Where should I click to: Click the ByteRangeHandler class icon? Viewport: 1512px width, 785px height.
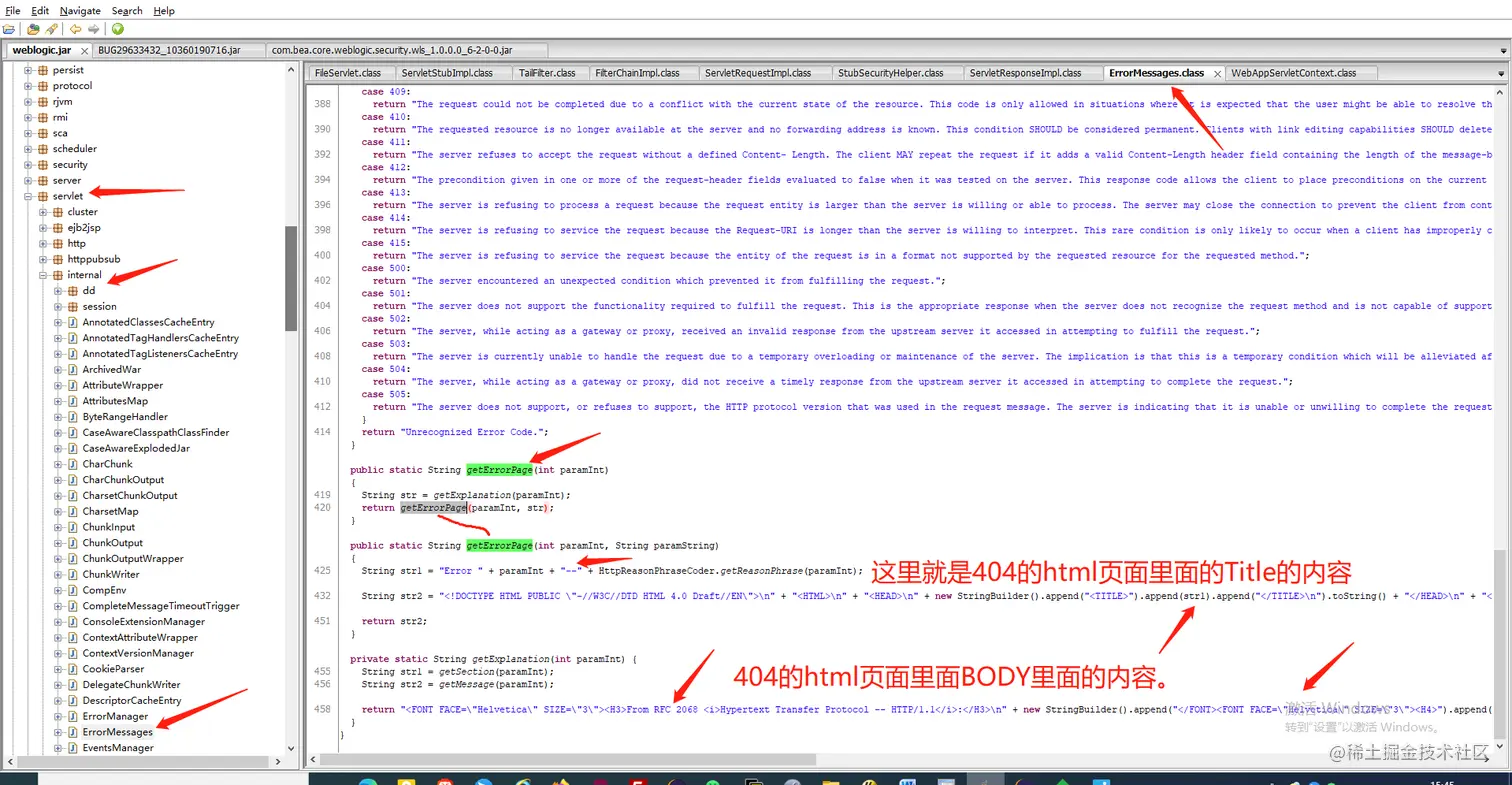click(x=72, y=417)
